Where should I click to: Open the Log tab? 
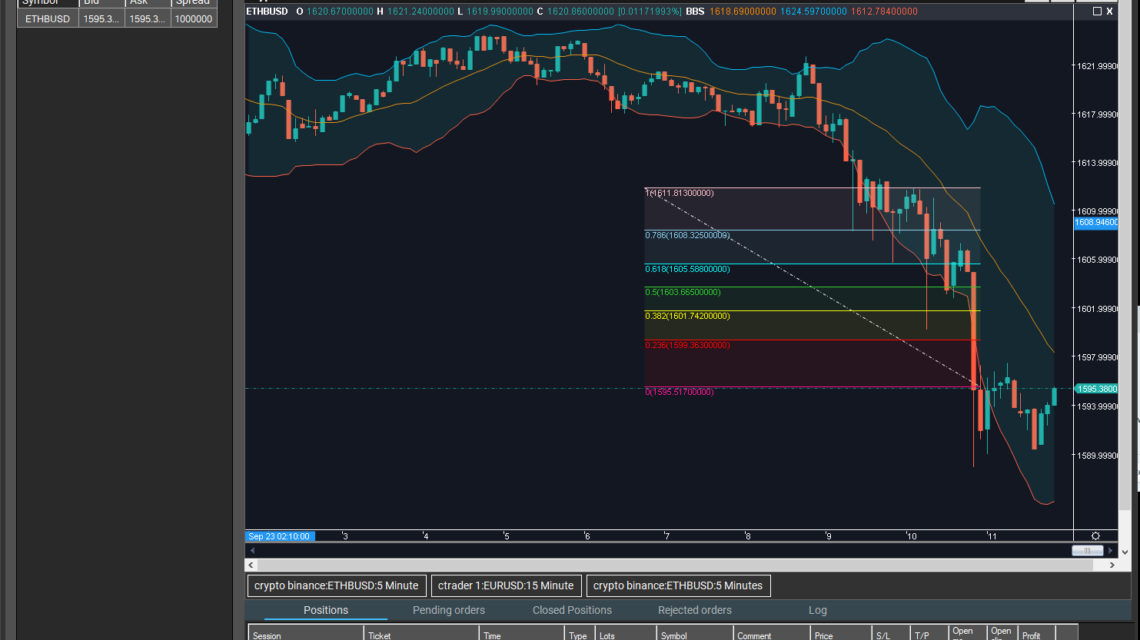coord(817,610)
